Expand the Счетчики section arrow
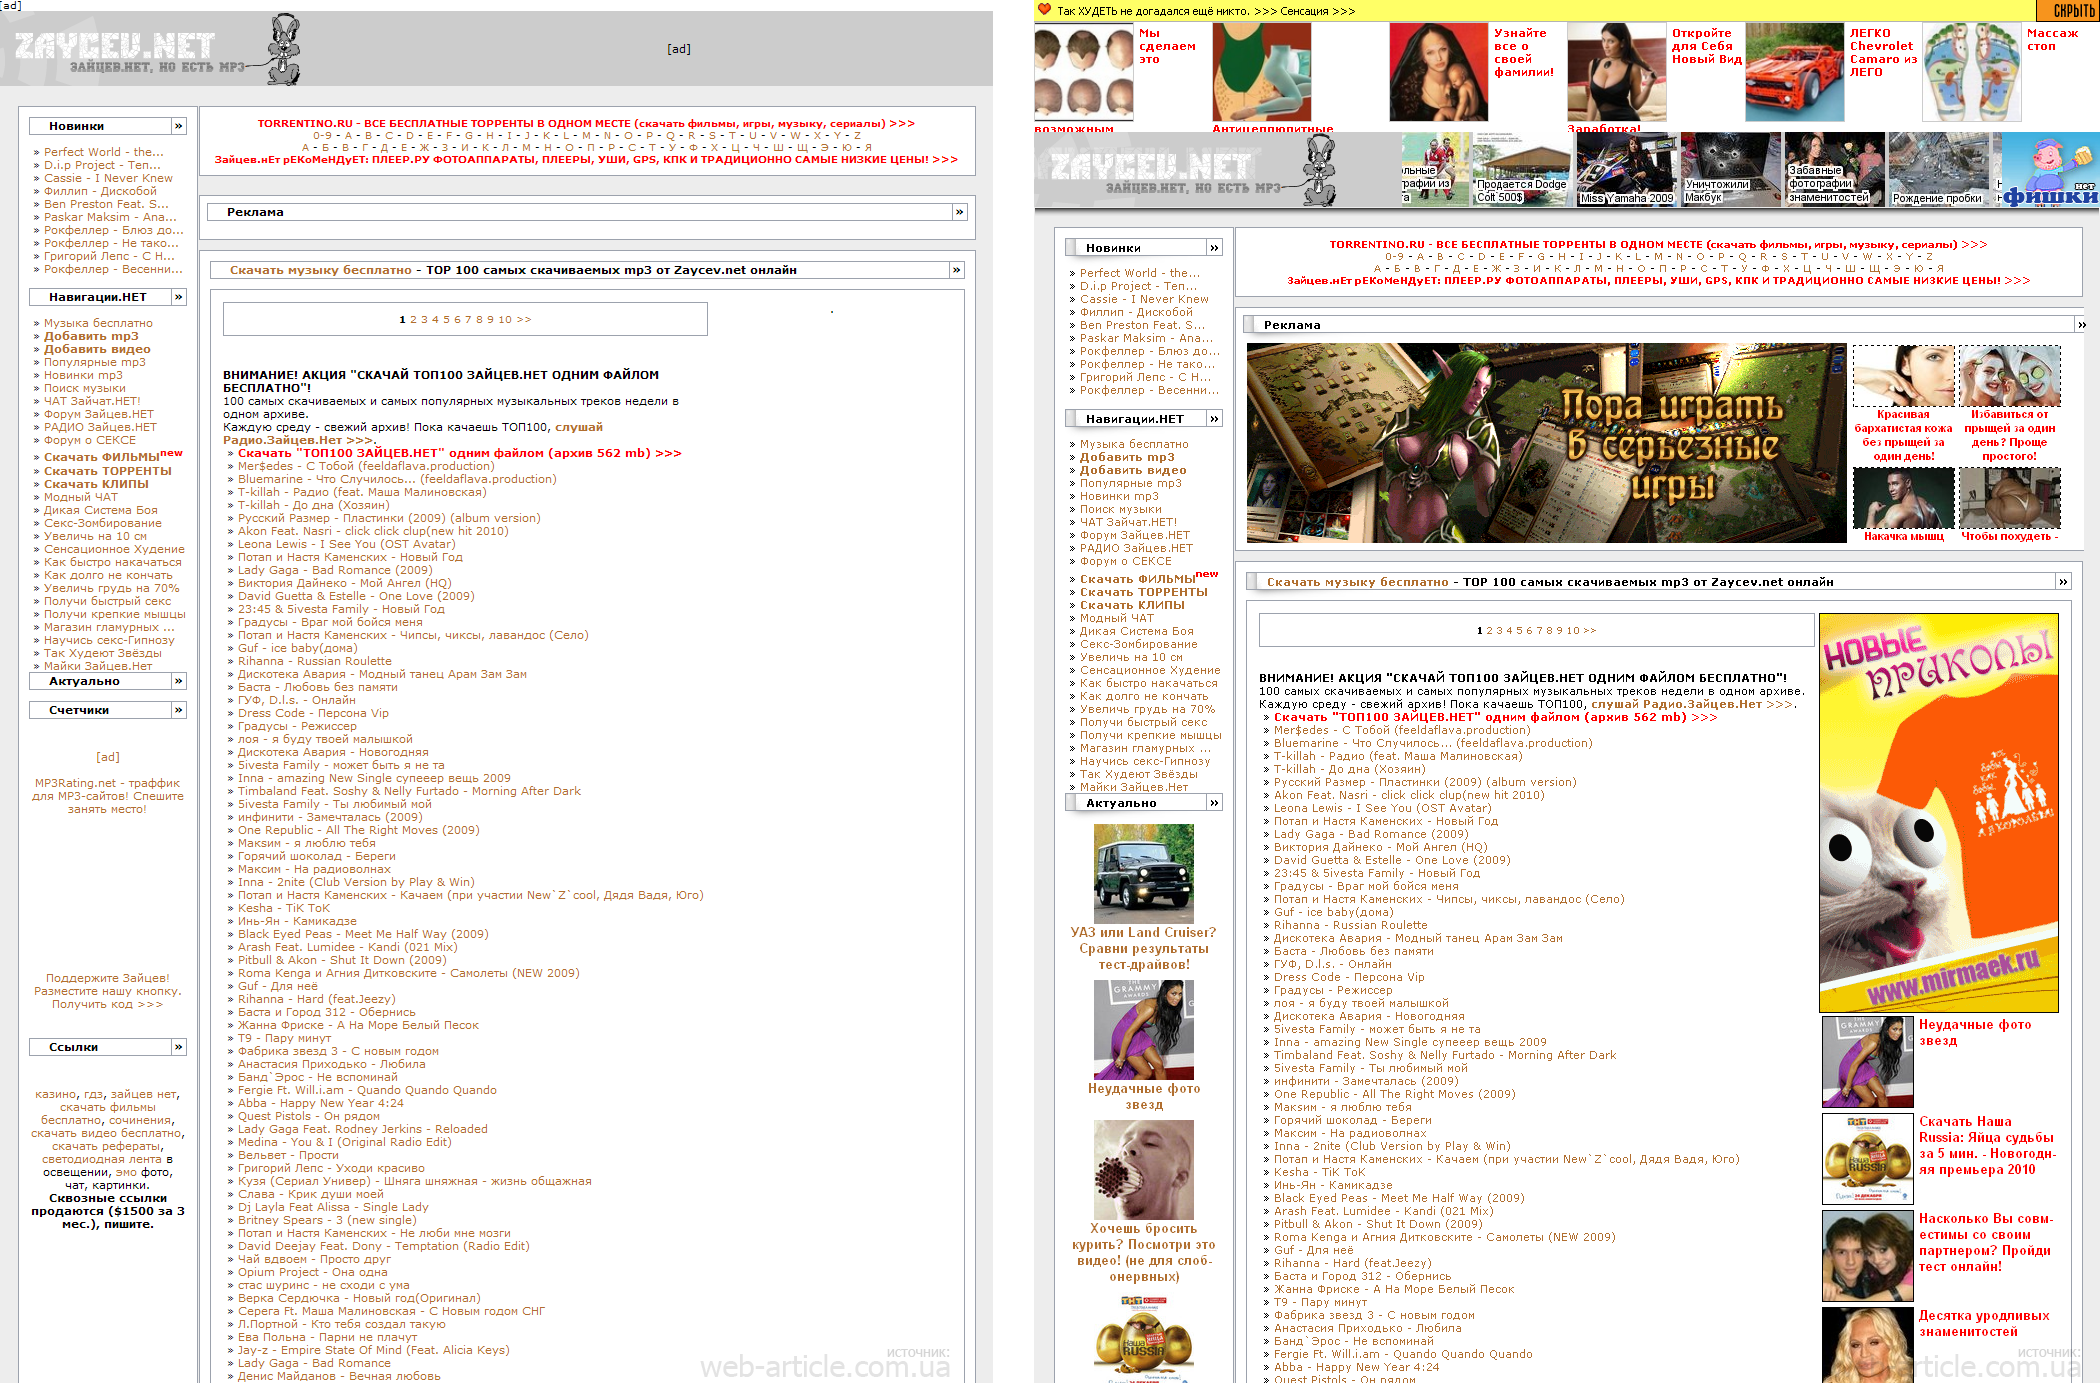Screen dimensions: 2100x1383 click(179, 710)
